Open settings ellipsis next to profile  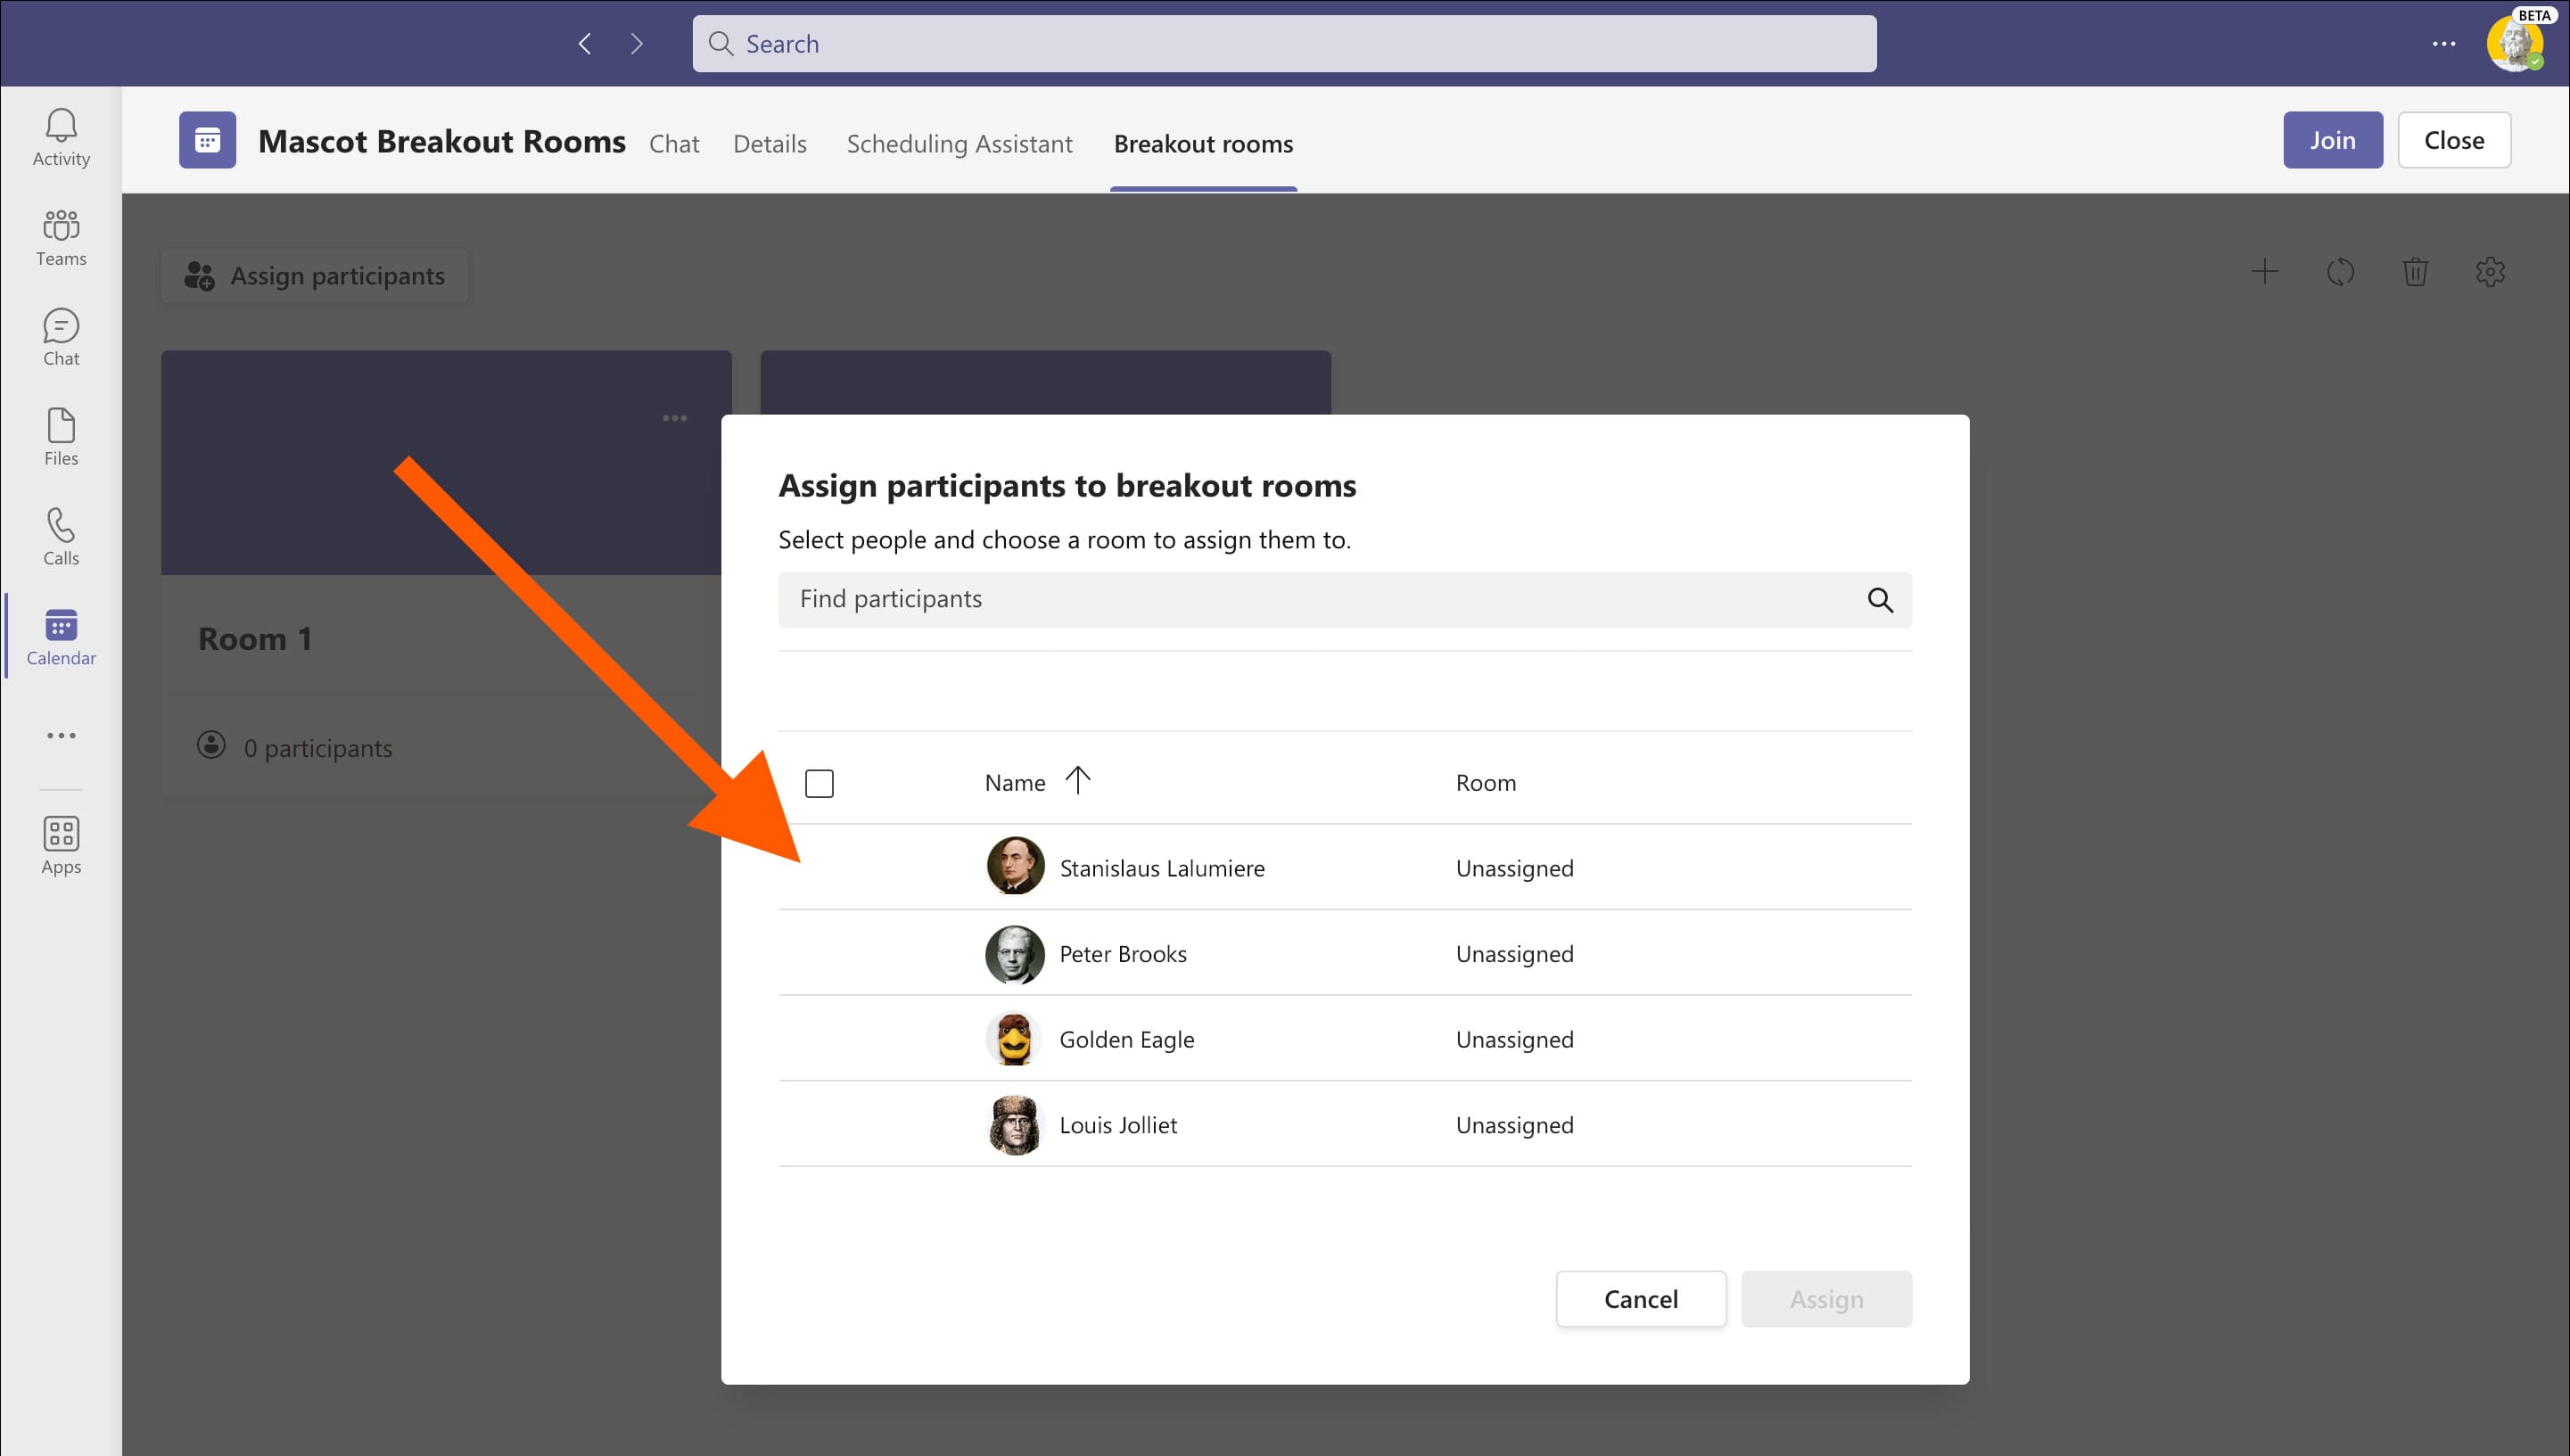click(2443, 44)
